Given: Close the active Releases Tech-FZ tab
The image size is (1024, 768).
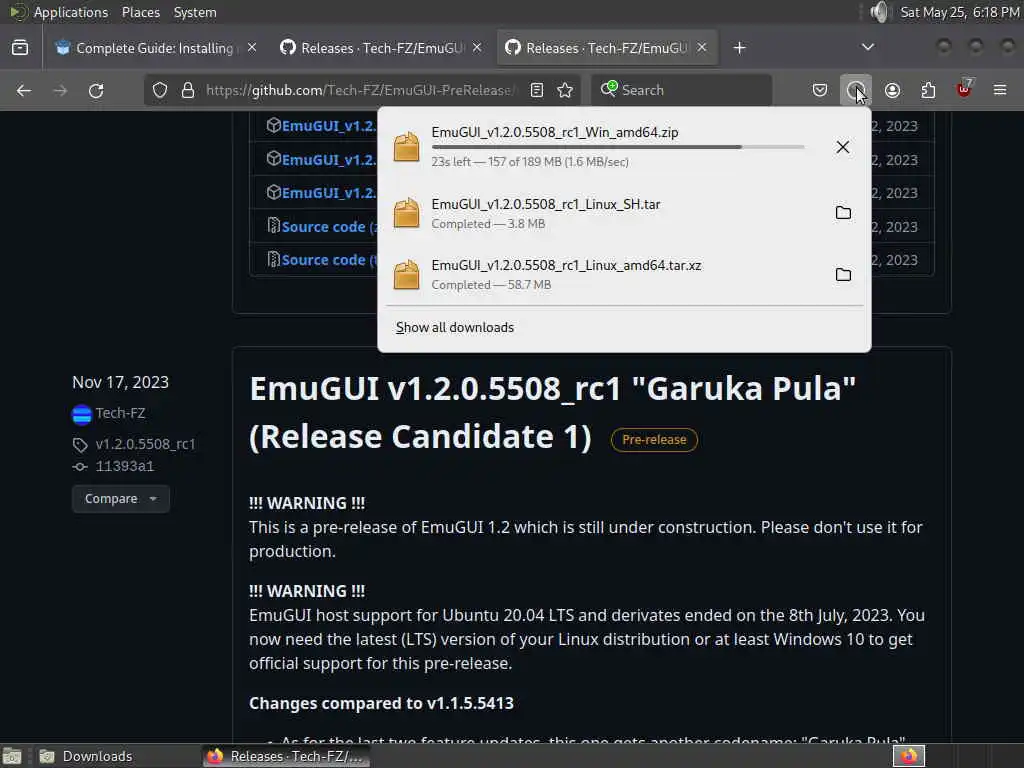Looking at the screenshot, I should 701,48.
